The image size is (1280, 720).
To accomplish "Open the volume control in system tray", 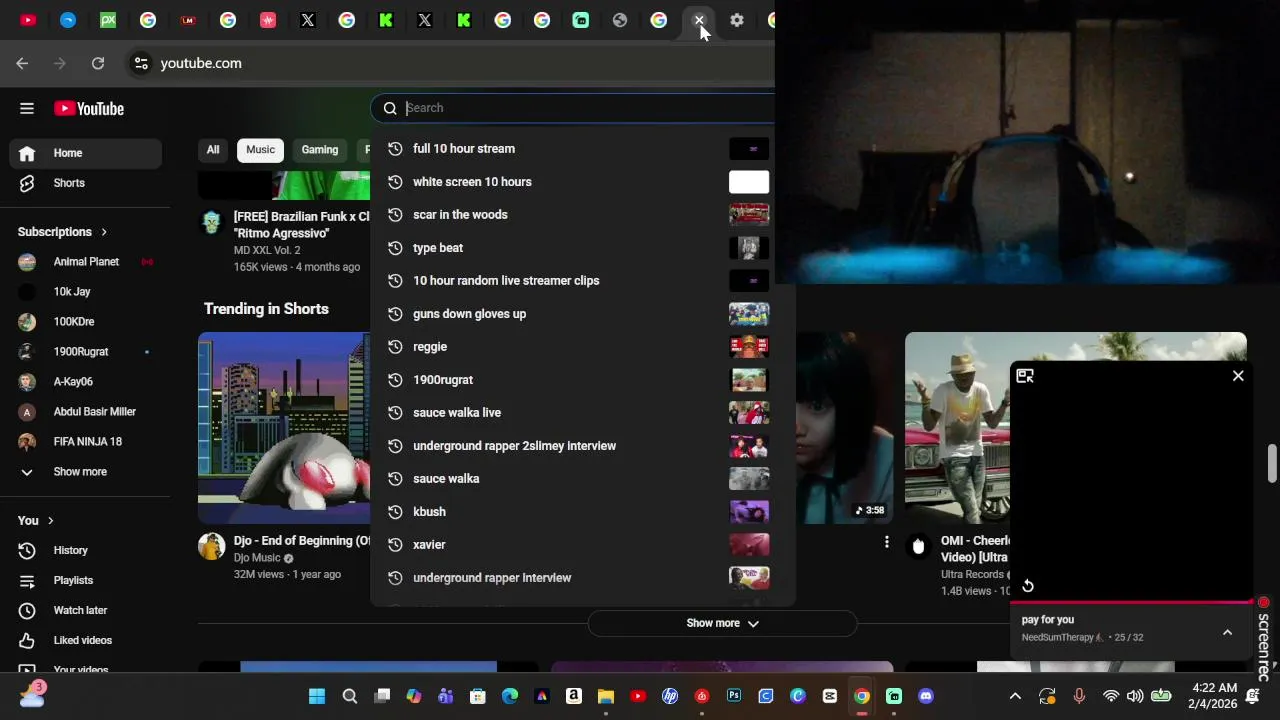I will pyautogui.click(x=1135, y=696).
